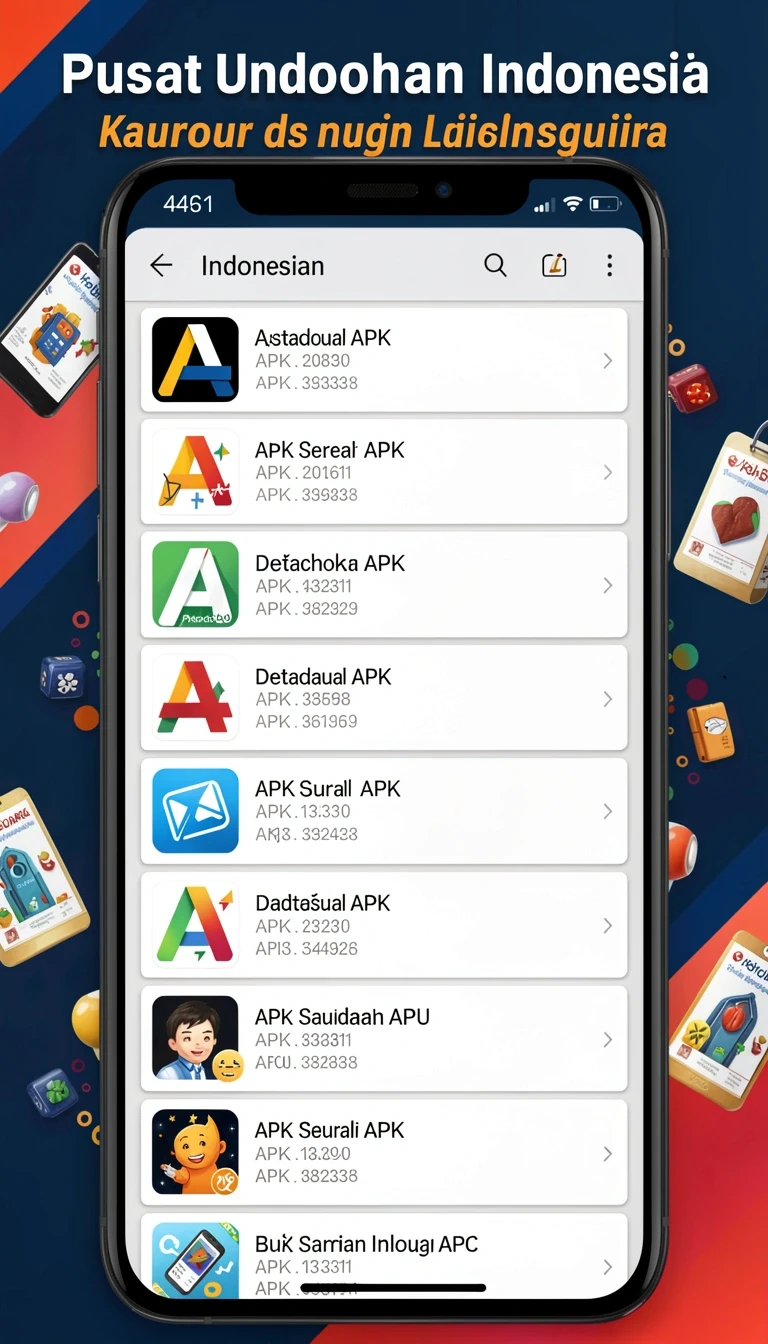Tap the edit note icon in header
Screen dimensions: 768x1344
[x=554, y=265]
